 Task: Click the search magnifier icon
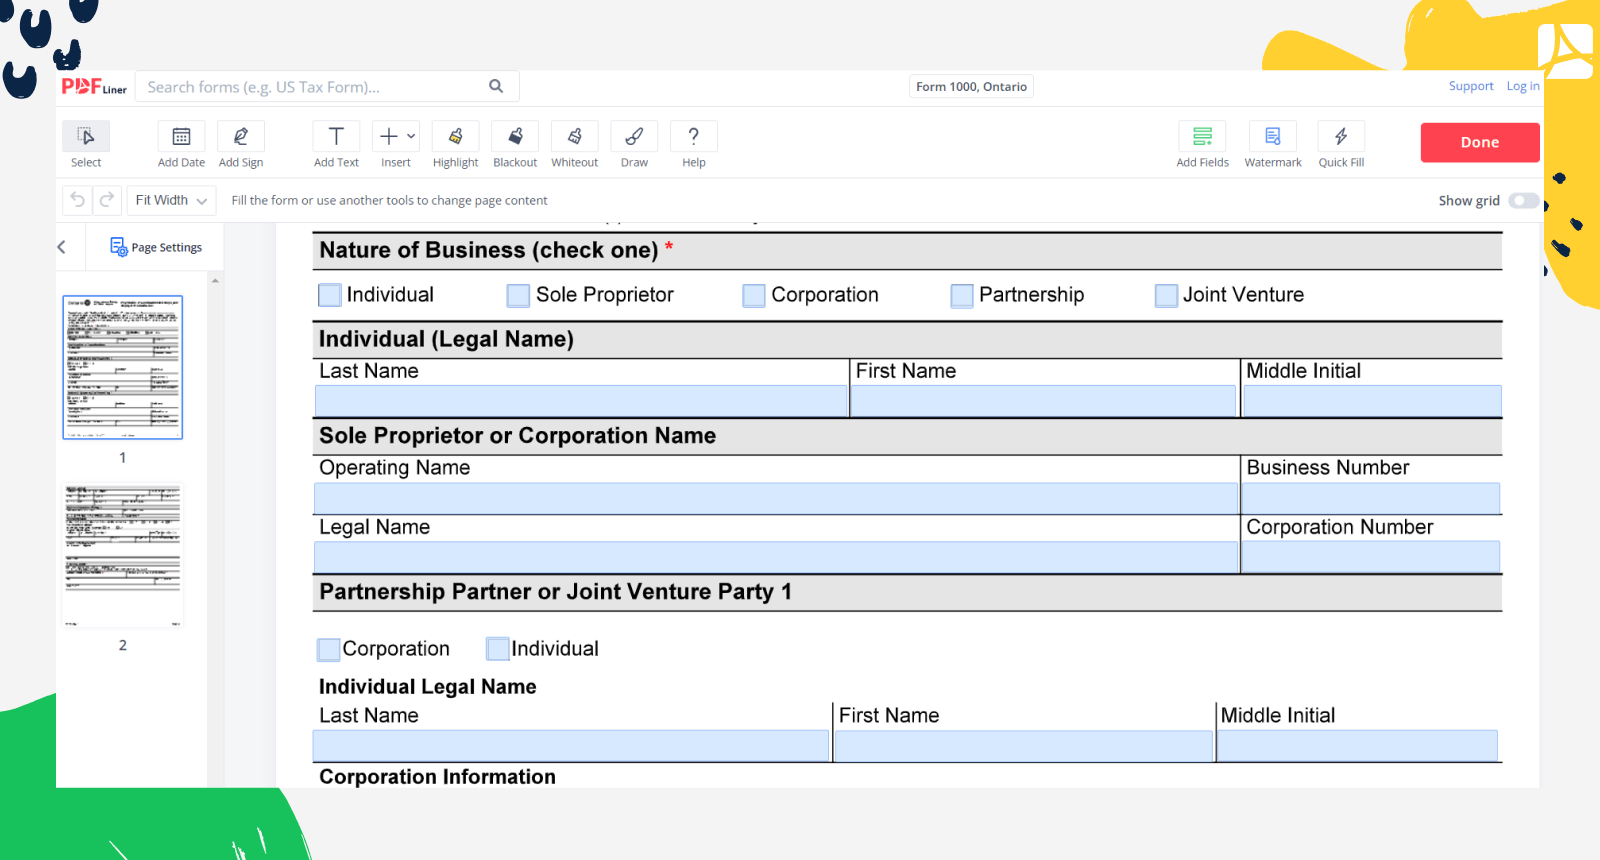tap(496, 87)
